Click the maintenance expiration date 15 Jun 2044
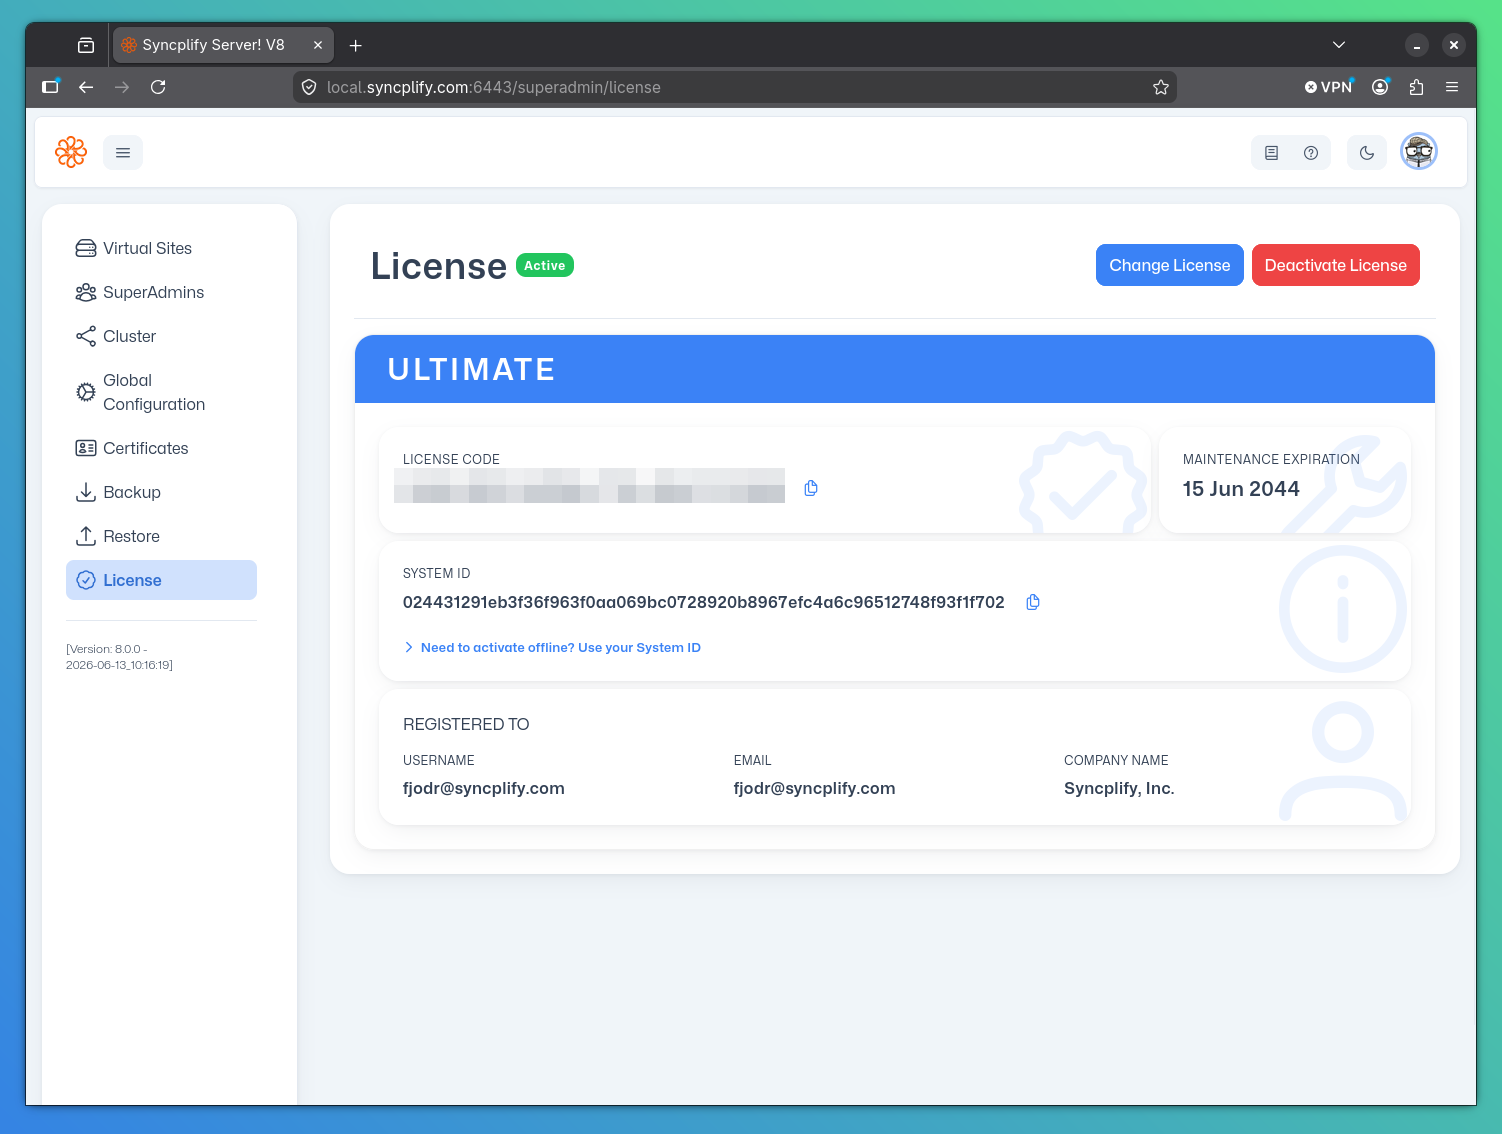1502x1134 pixels. coord(1241,489)
